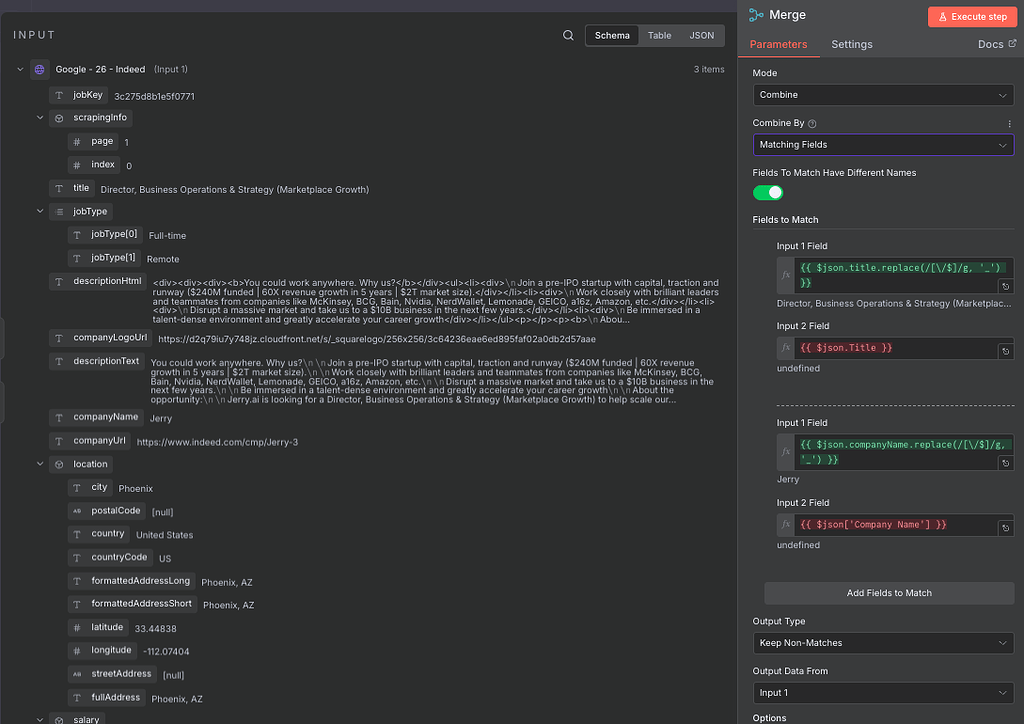The width and height of the screenshot is (1024, 724).
Task: Open the Output Type dropdown
Action: 883,643
